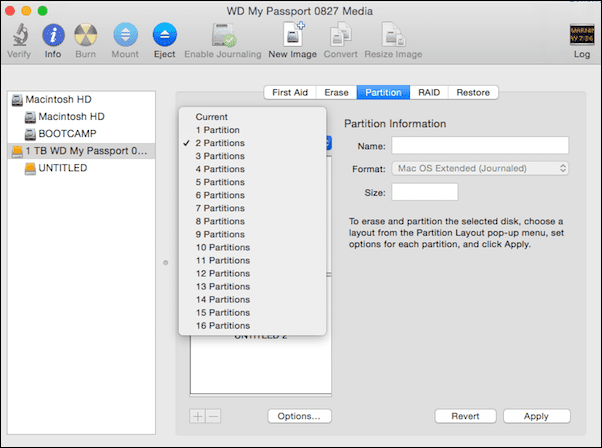602x448 pixels.
Task: Choose 4 Partitions layout
Action: pos(253,169)
